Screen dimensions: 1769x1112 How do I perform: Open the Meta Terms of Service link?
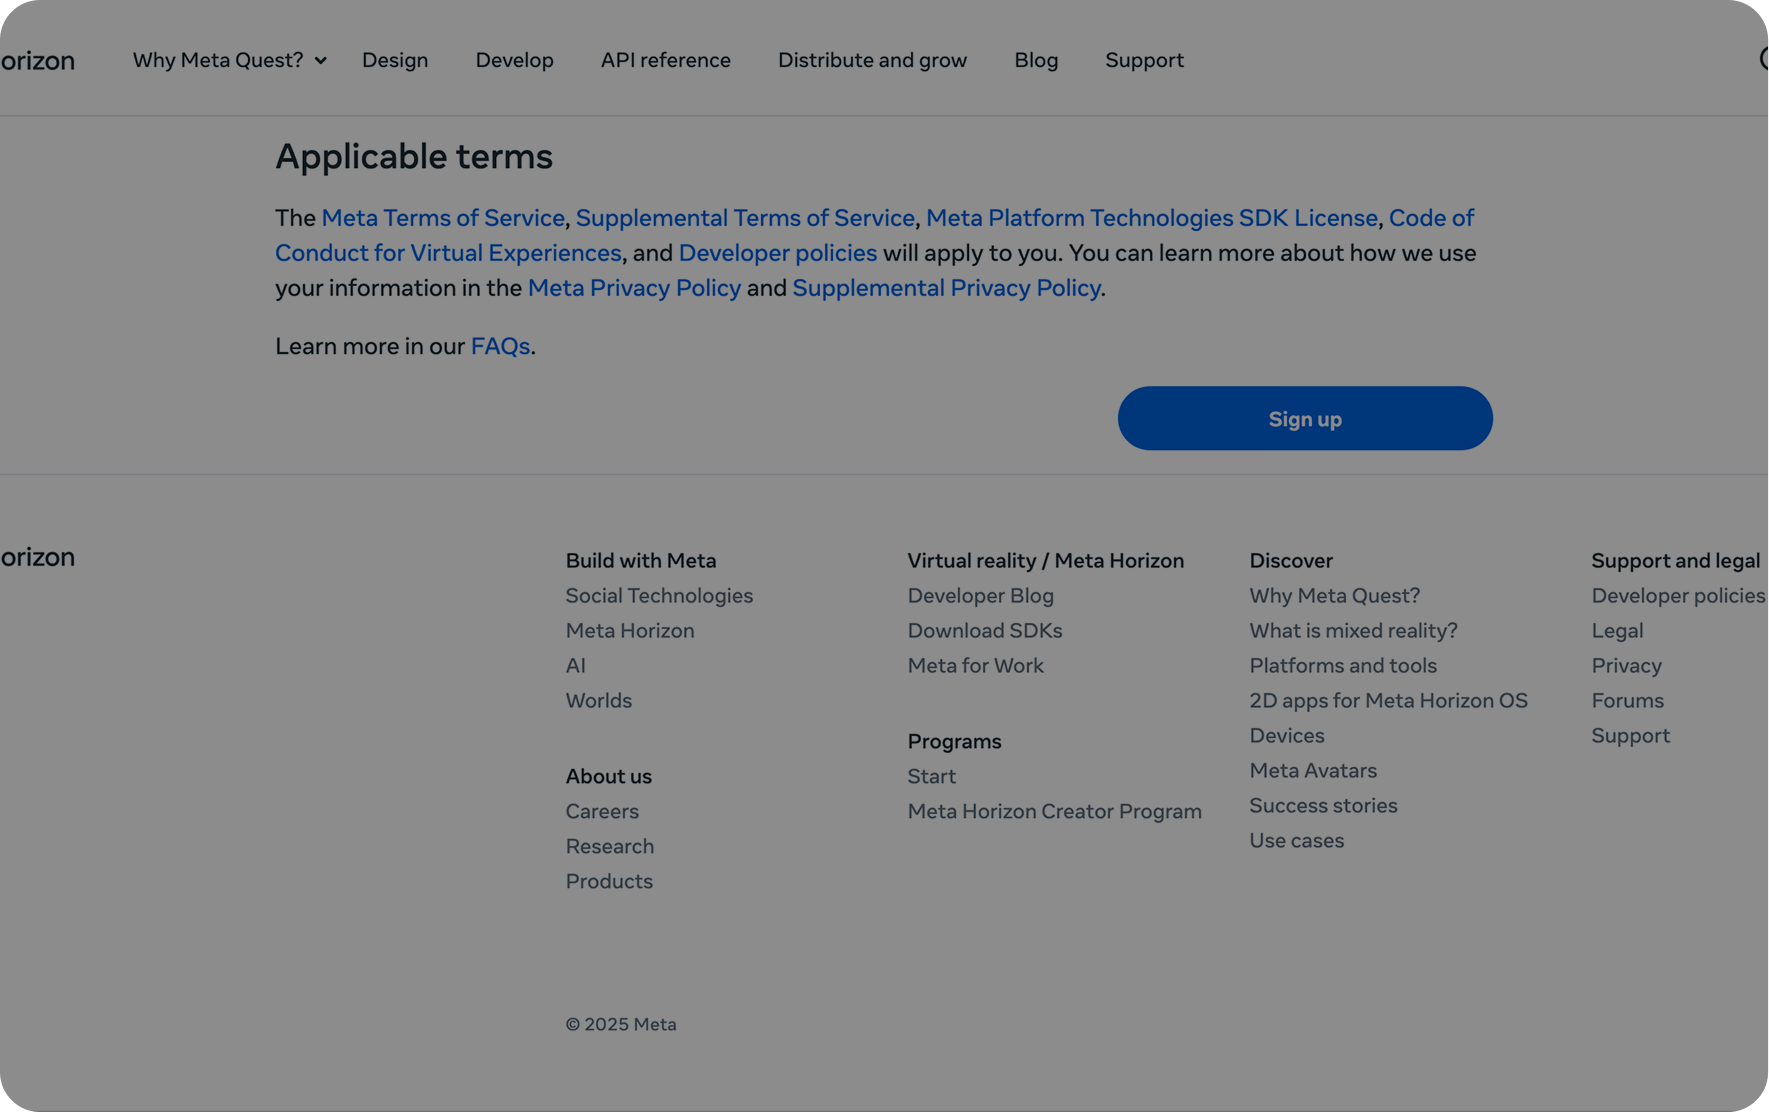(443, 218)
